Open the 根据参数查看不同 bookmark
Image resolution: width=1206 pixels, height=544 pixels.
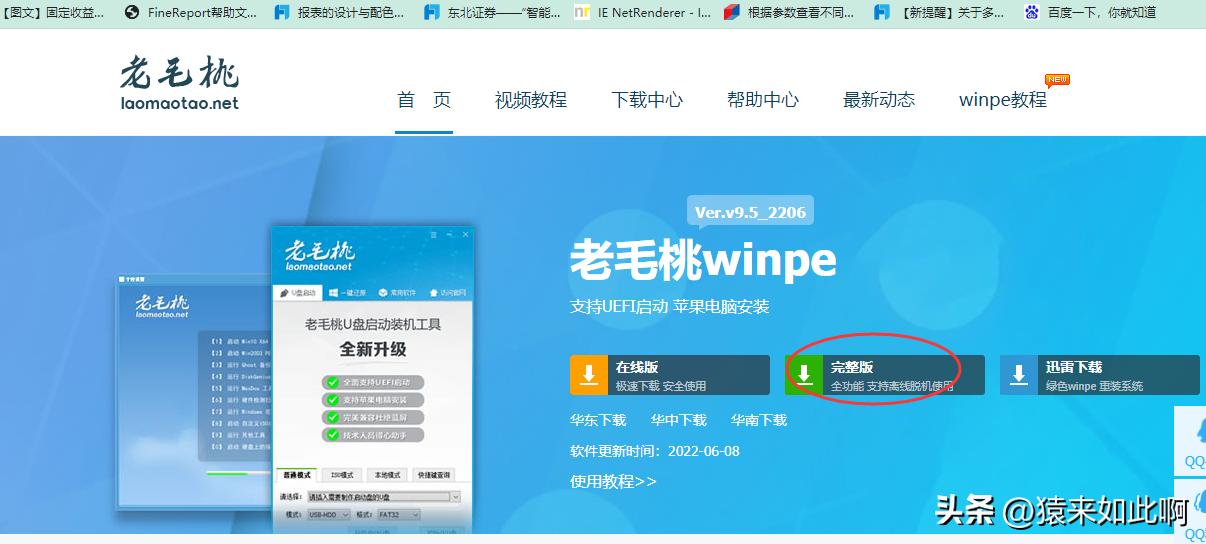(x=791, y=13)
